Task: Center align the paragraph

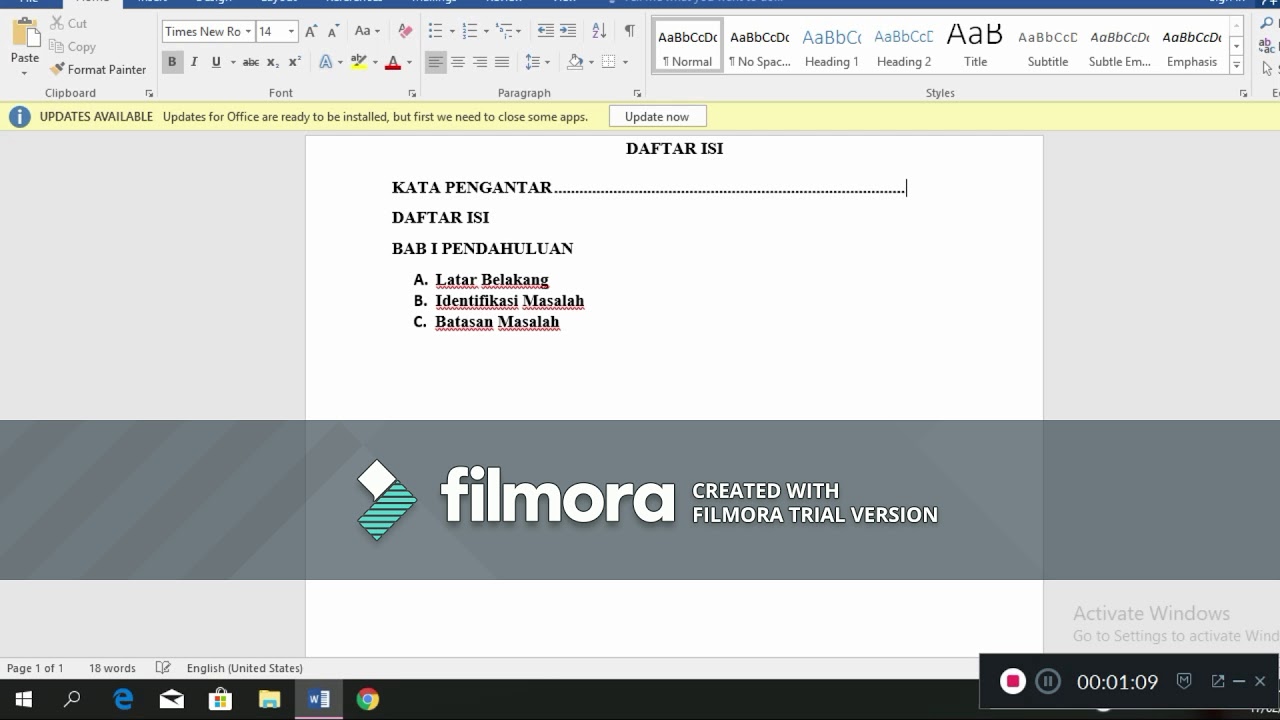Action: tap(457, 62)
